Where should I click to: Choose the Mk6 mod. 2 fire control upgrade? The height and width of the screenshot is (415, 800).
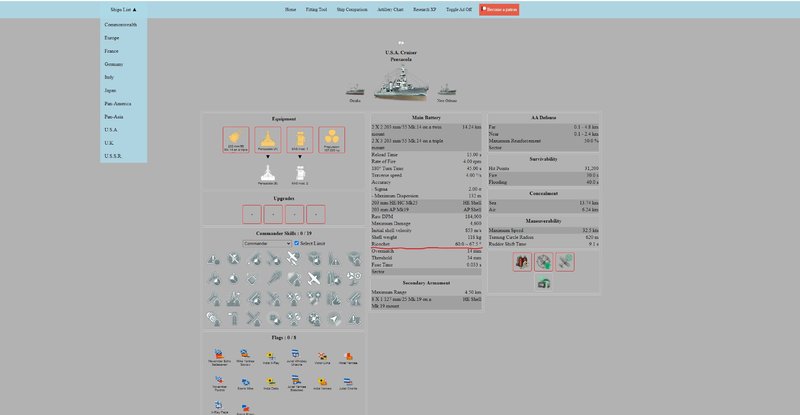(x=300, y=175)
